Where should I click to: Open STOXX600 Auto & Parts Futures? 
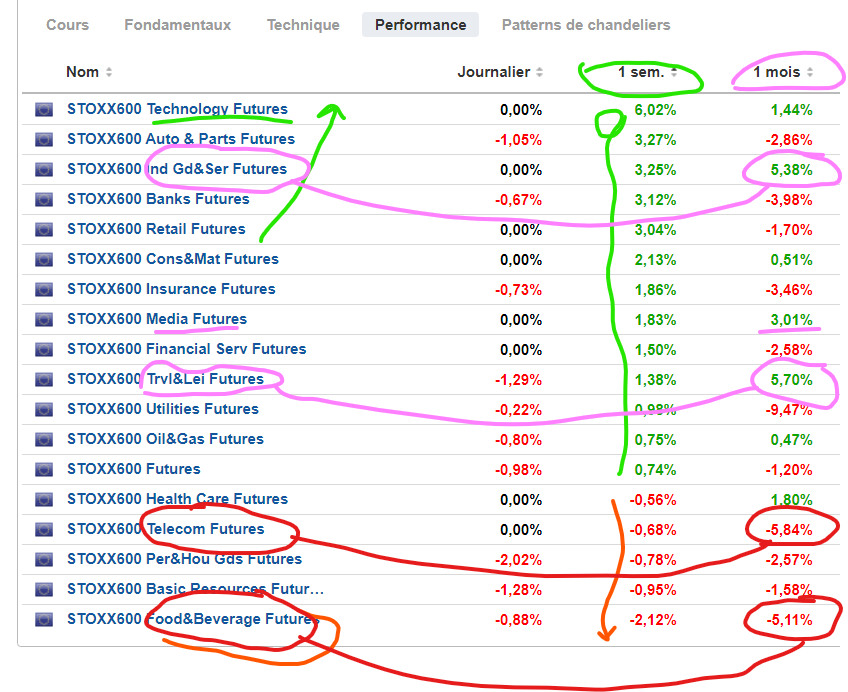tap(181, 139)
